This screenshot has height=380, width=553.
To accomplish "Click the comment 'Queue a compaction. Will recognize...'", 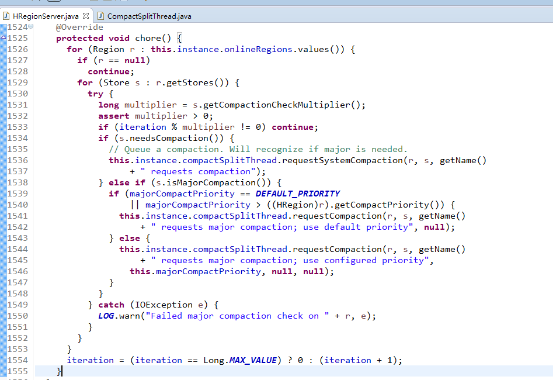I will [x=258, y=149].
